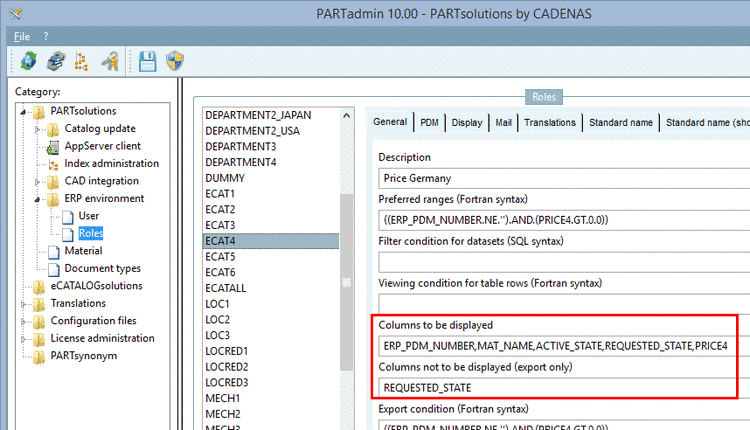Collapse the ERP environment tree node
This screenshot has height=430, width=750.
[37, 199]
